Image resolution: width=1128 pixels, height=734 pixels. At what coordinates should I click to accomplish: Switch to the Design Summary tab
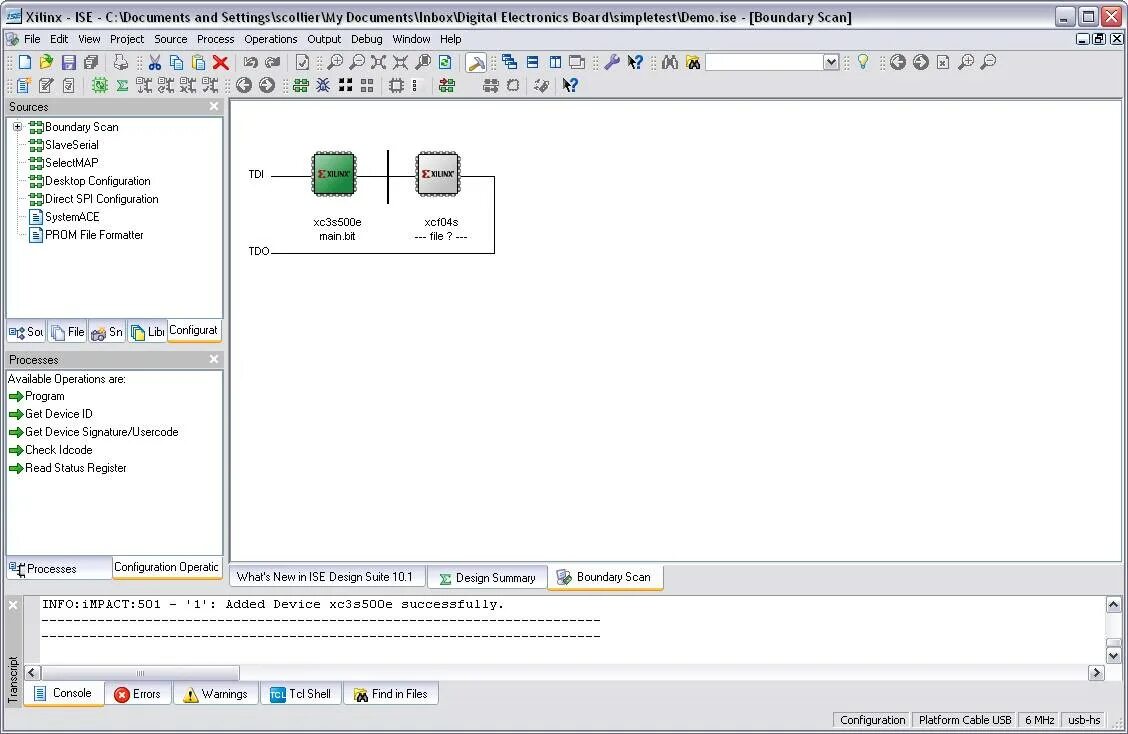(x=487, y=578)
